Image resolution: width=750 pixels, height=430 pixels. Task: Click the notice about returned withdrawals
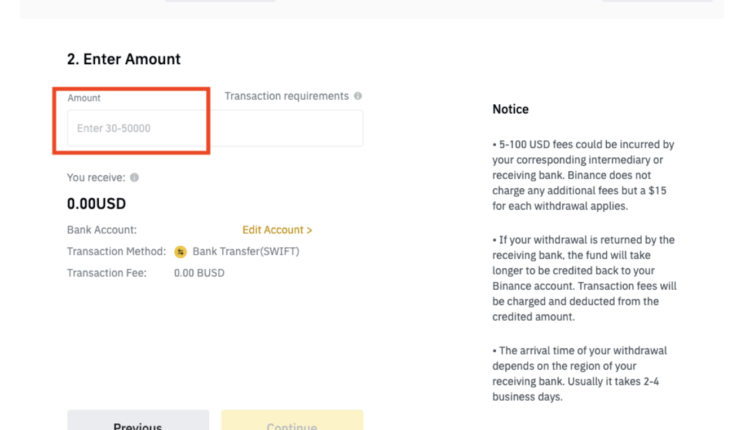[584, 278]
